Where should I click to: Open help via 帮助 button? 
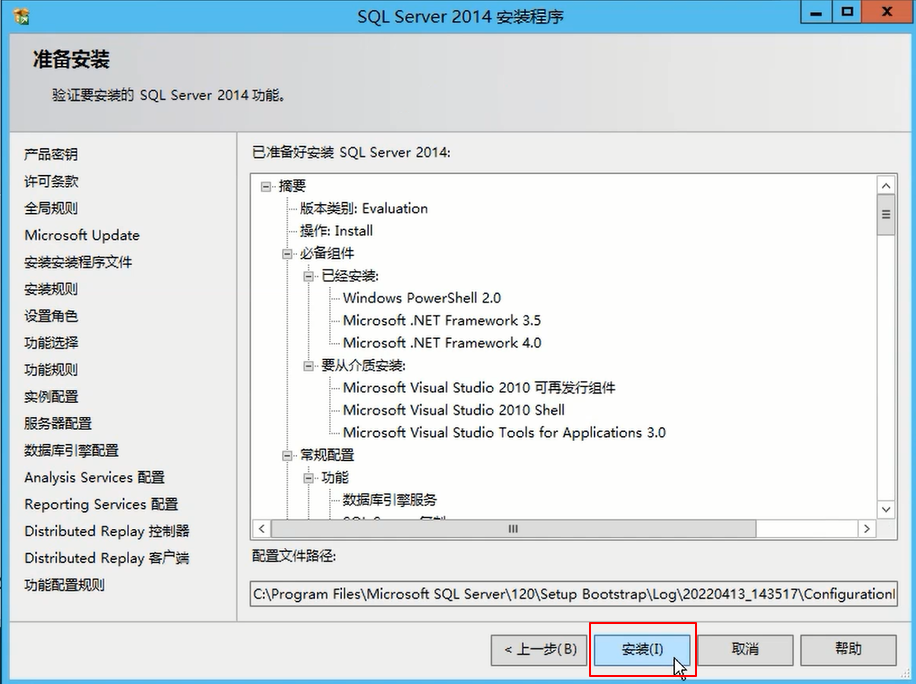click(848, 650)
